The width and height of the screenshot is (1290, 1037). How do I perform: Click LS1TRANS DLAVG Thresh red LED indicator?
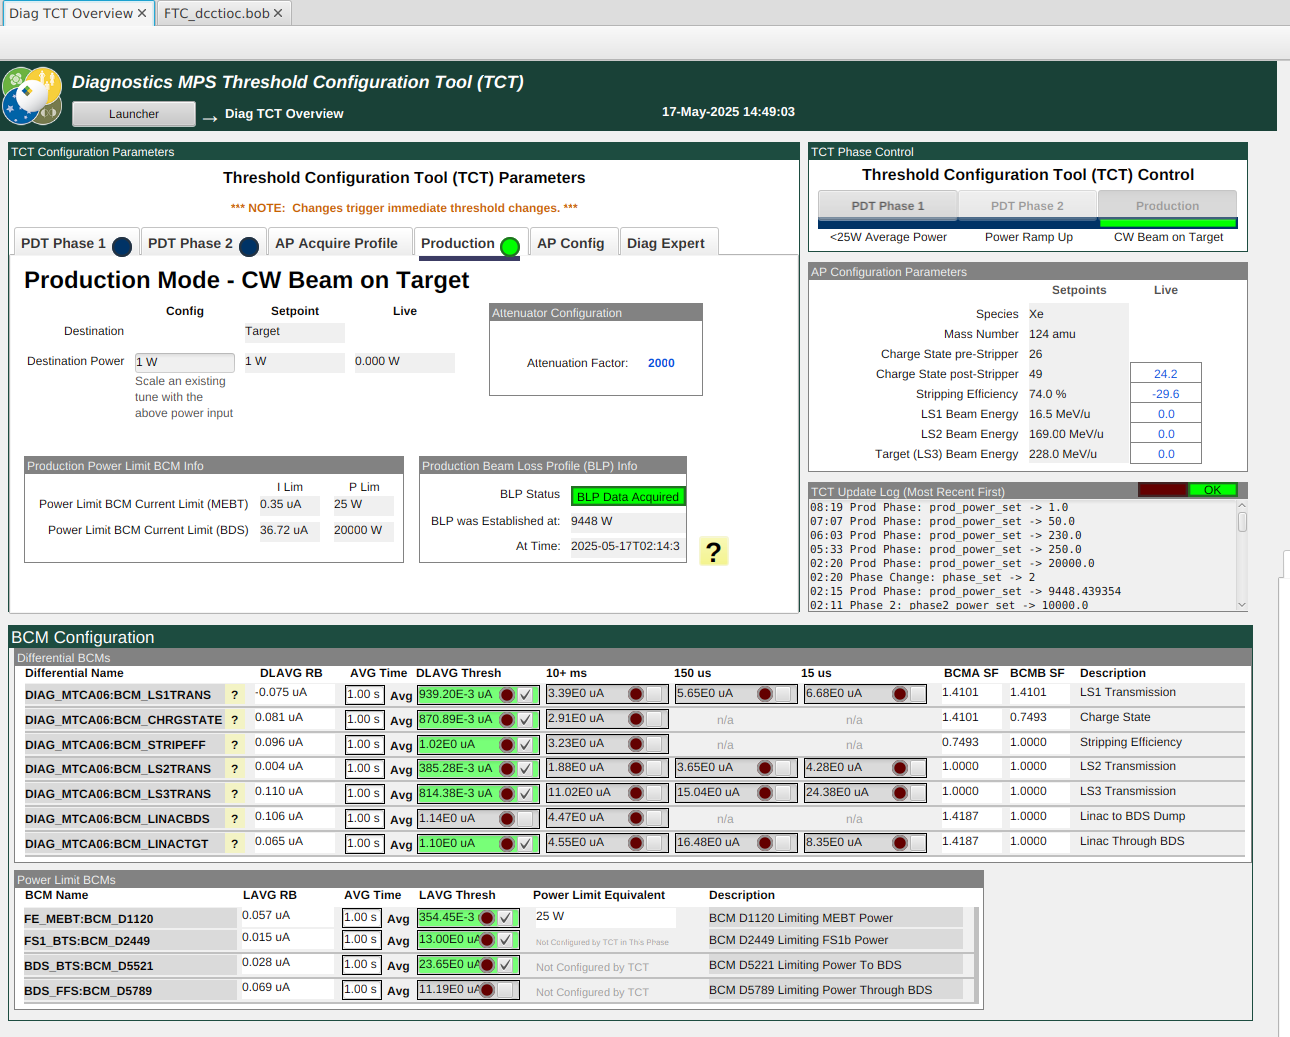507,695
